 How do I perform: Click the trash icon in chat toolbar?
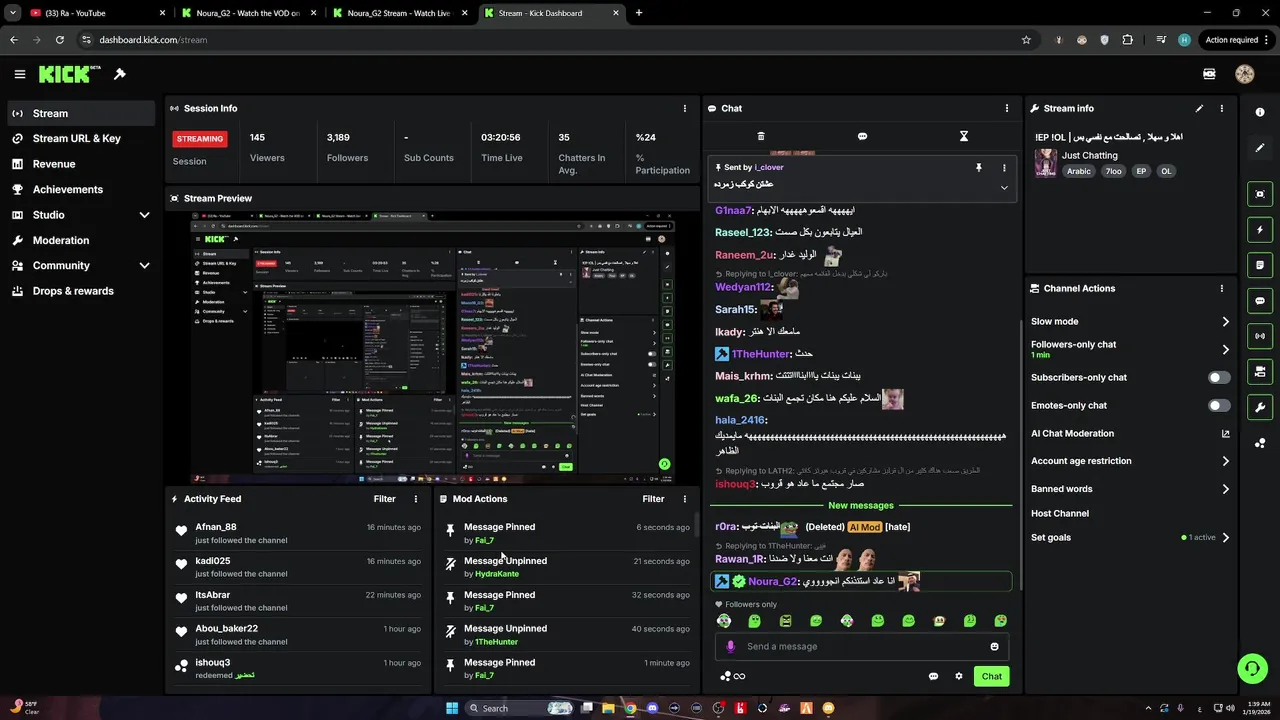tap(761, 136)
